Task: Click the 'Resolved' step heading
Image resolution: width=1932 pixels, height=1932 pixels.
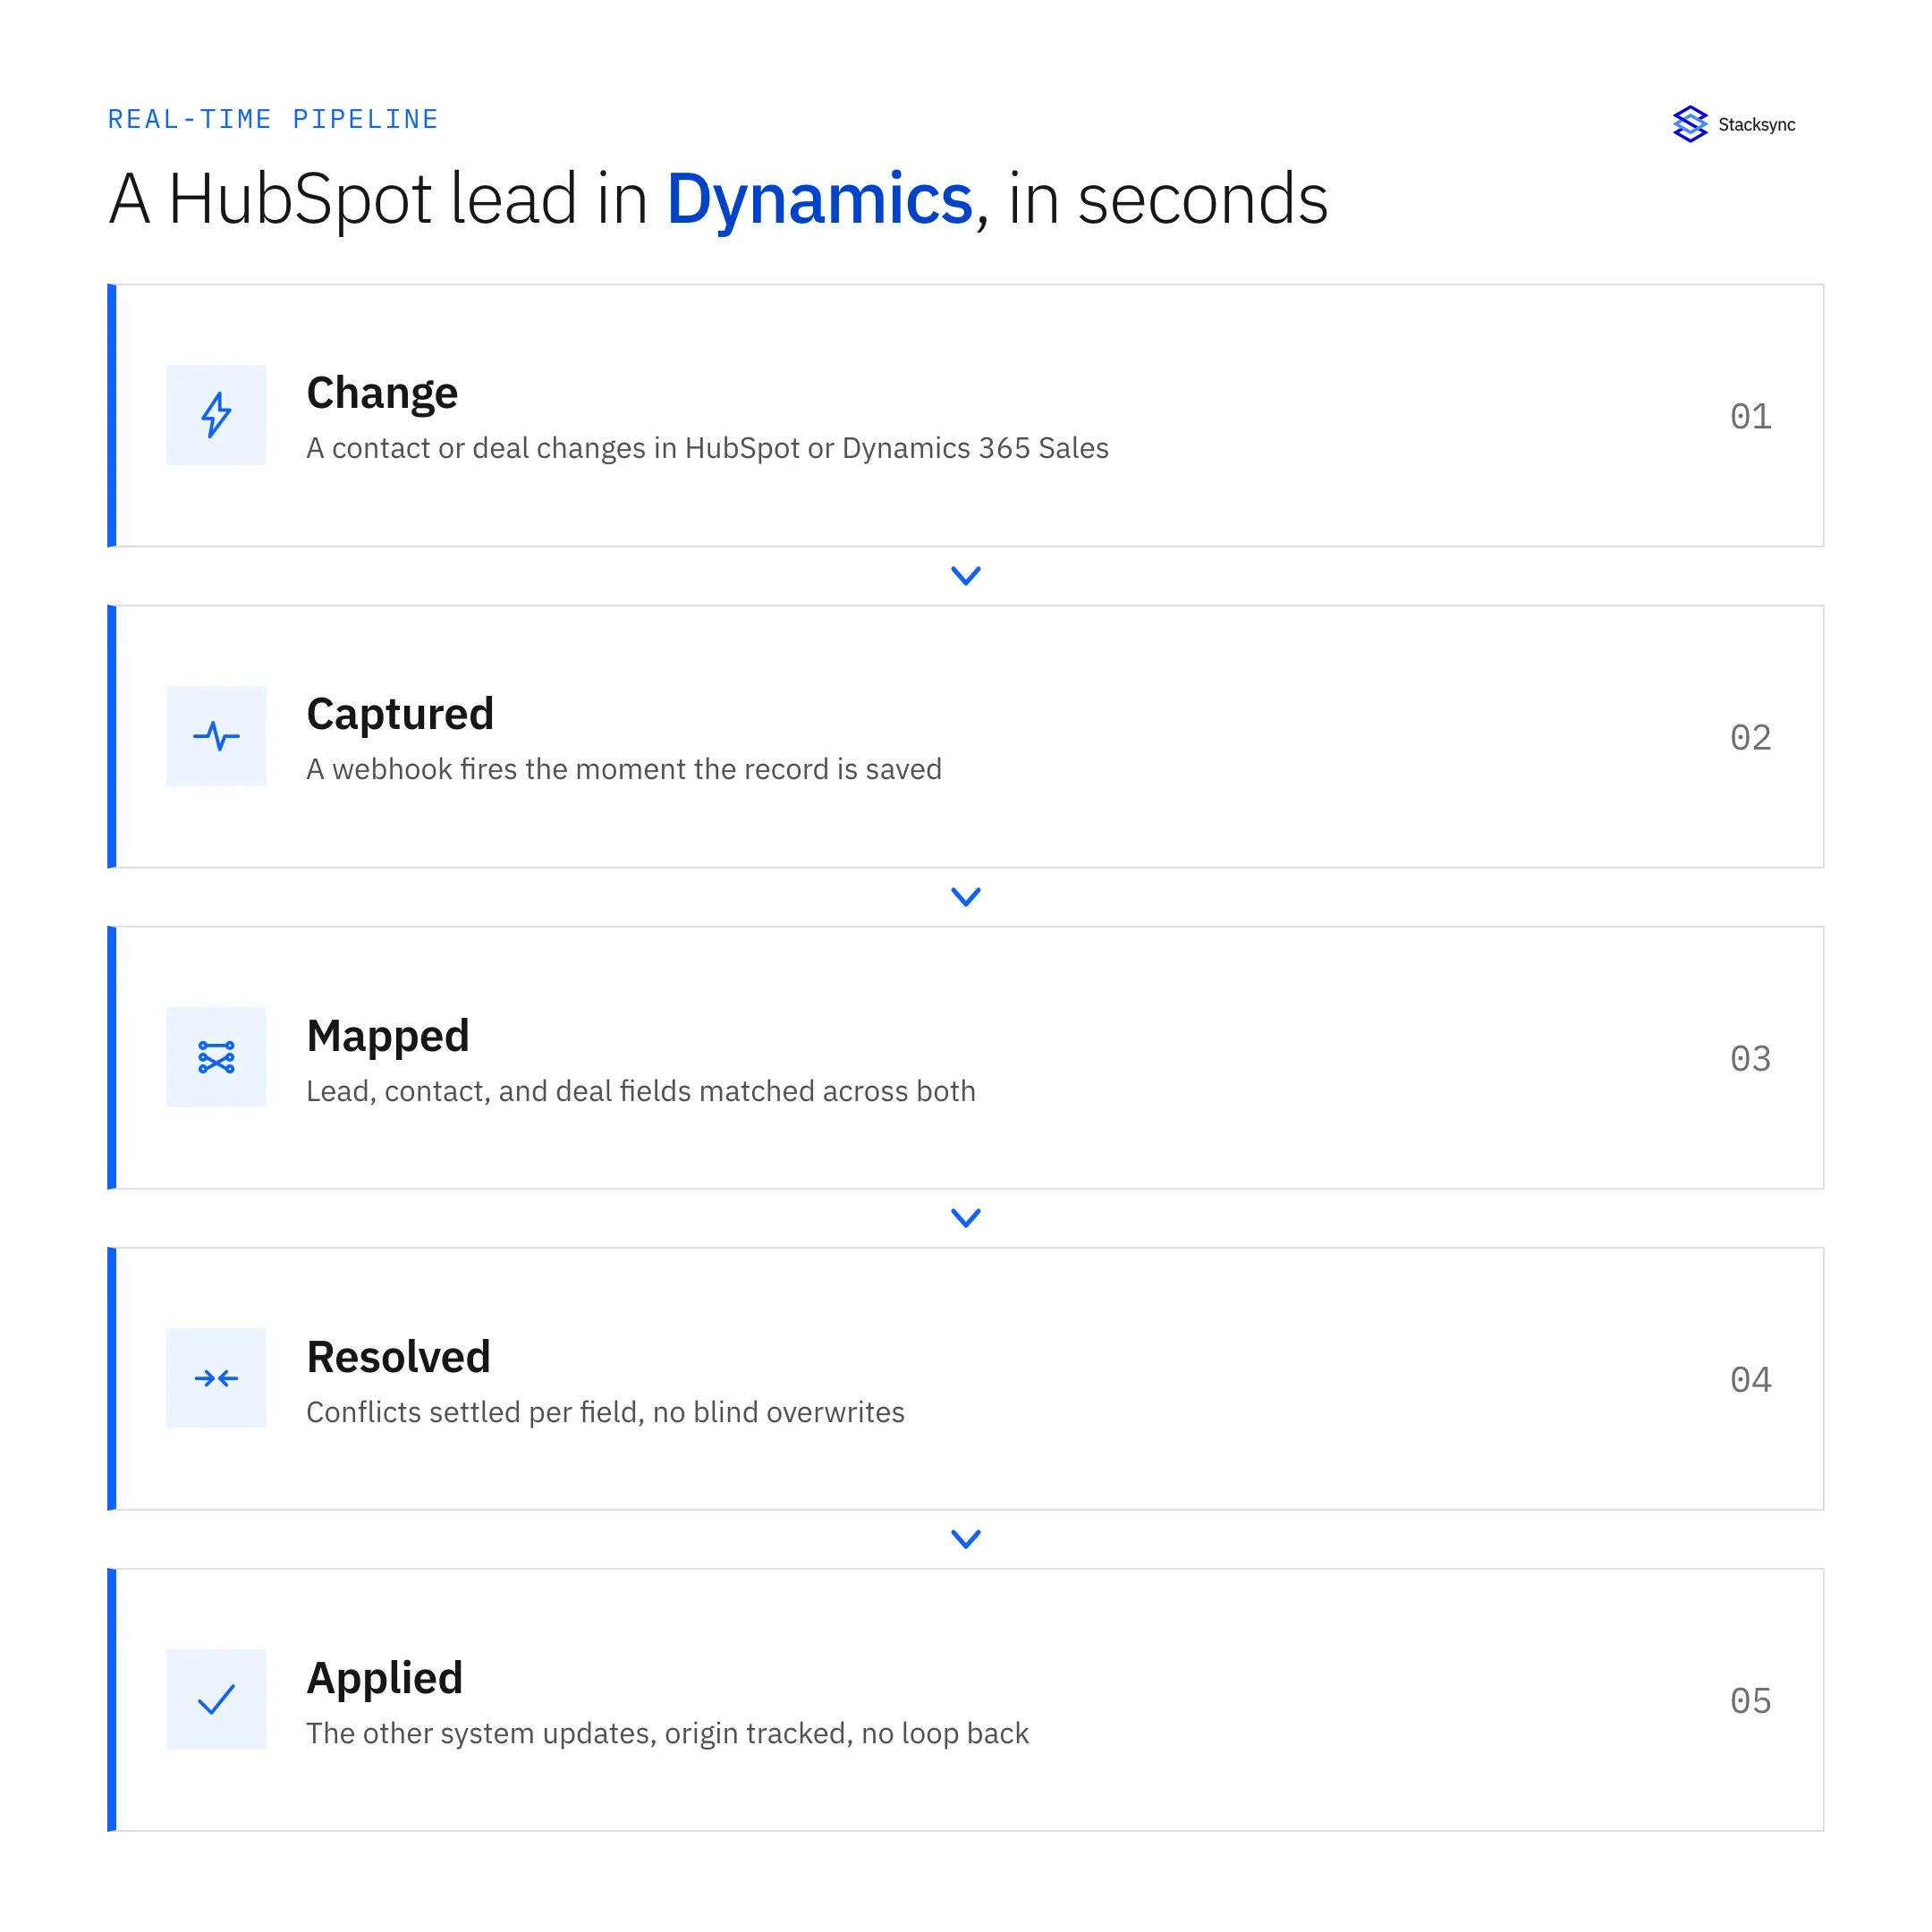Action: point(398,1357)
